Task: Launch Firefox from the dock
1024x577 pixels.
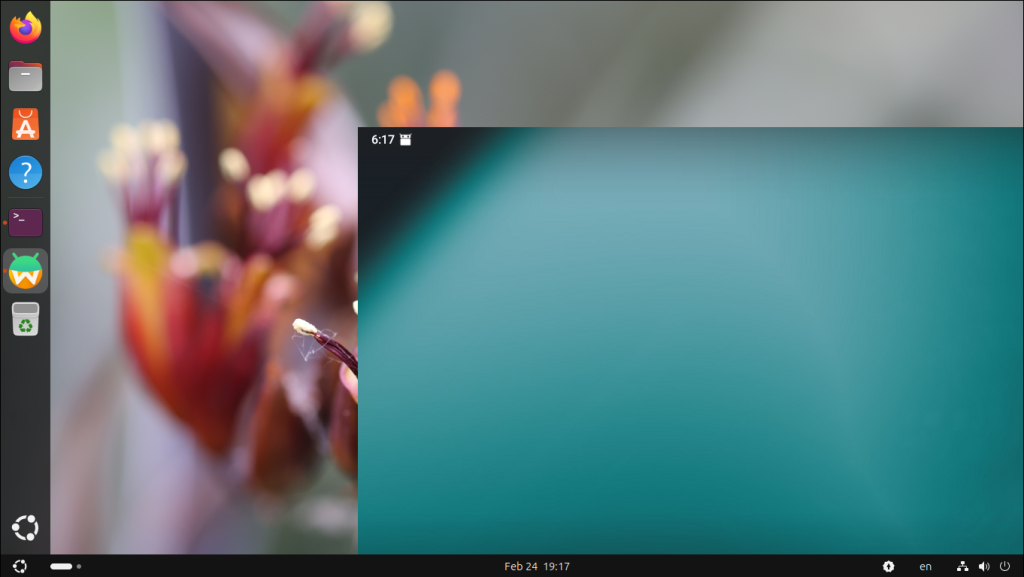Action: (25, 27)
